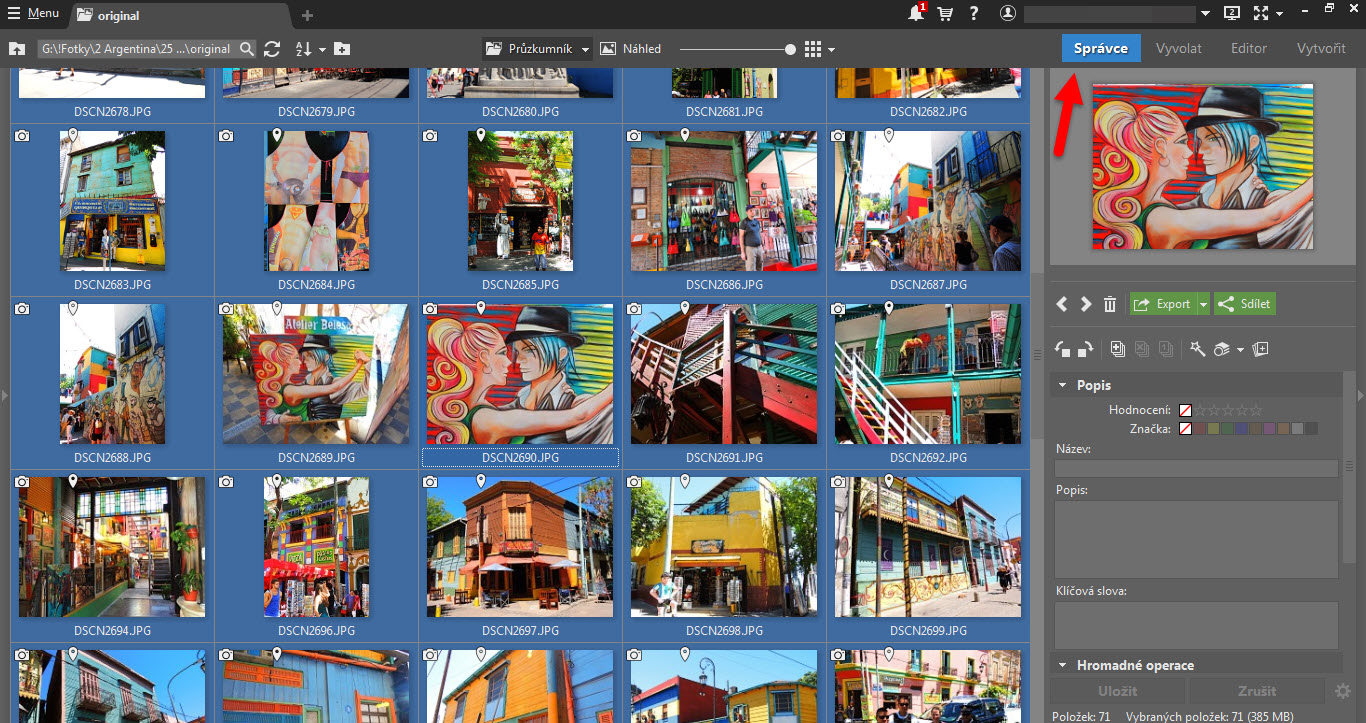Expand the grid display mode dropdown arrow
The image size is (1366, 723).
click(831, 49)
